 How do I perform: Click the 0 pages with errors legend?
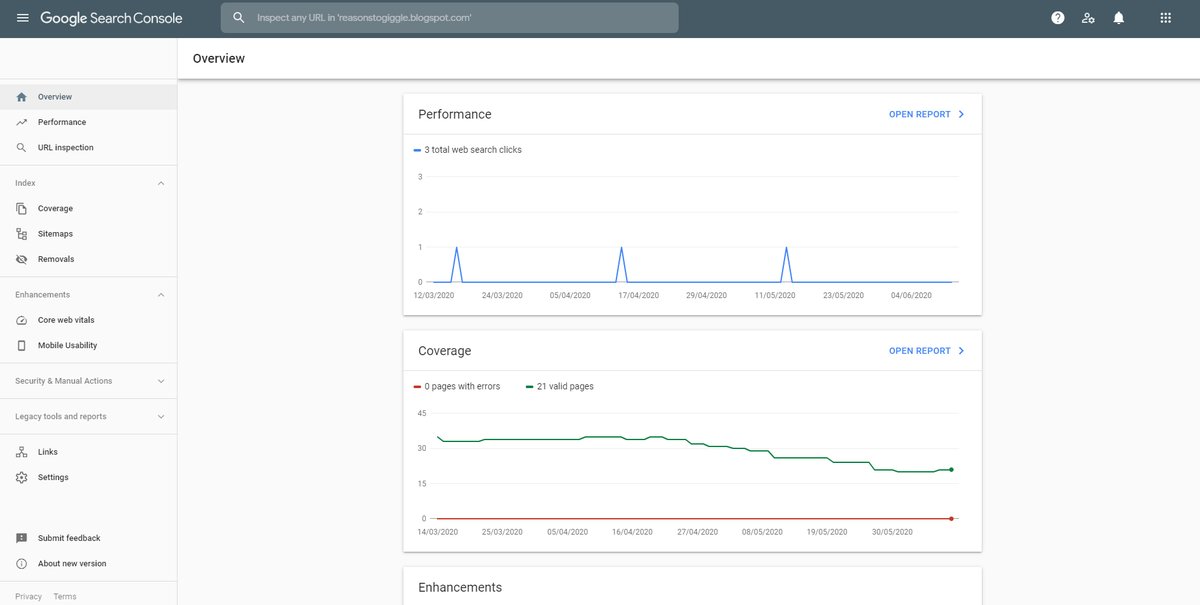457,386
